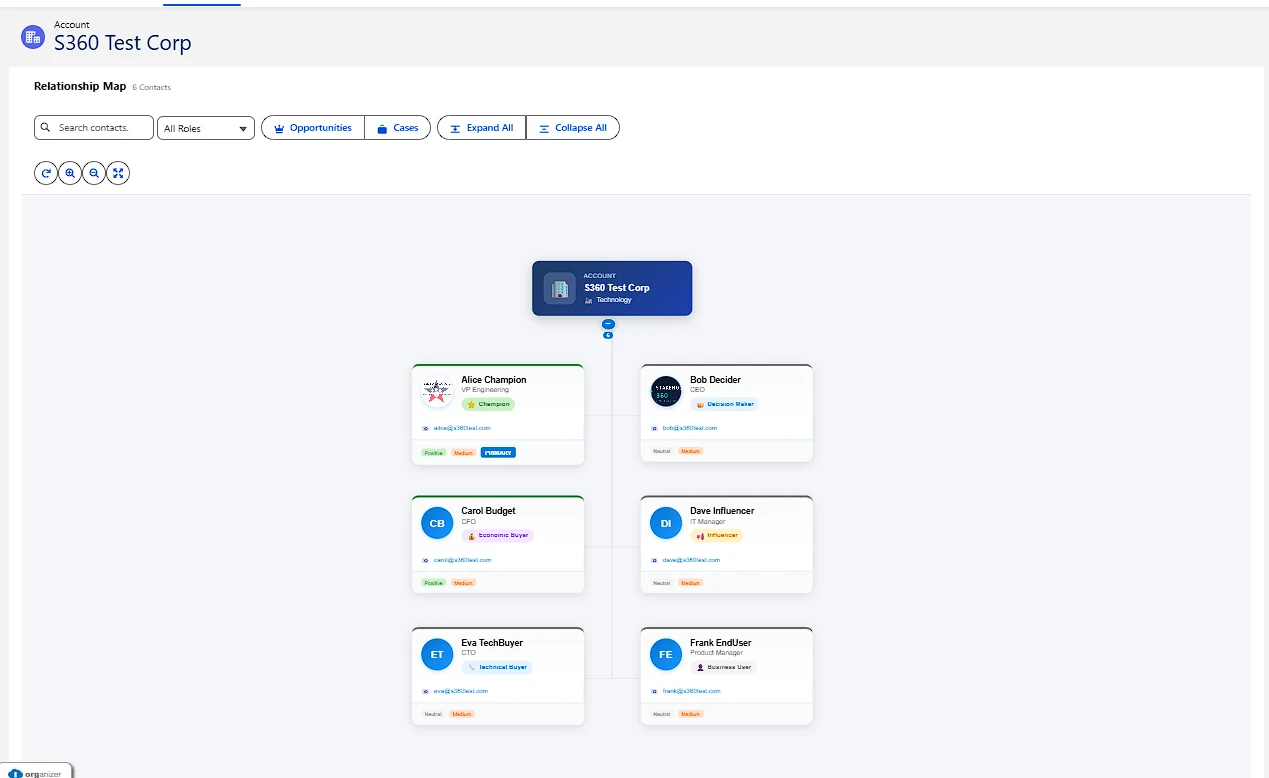Click the megaphone icon in Influencer badge
The width and height of the screenshot is (1269, 778).
(700, 536)
